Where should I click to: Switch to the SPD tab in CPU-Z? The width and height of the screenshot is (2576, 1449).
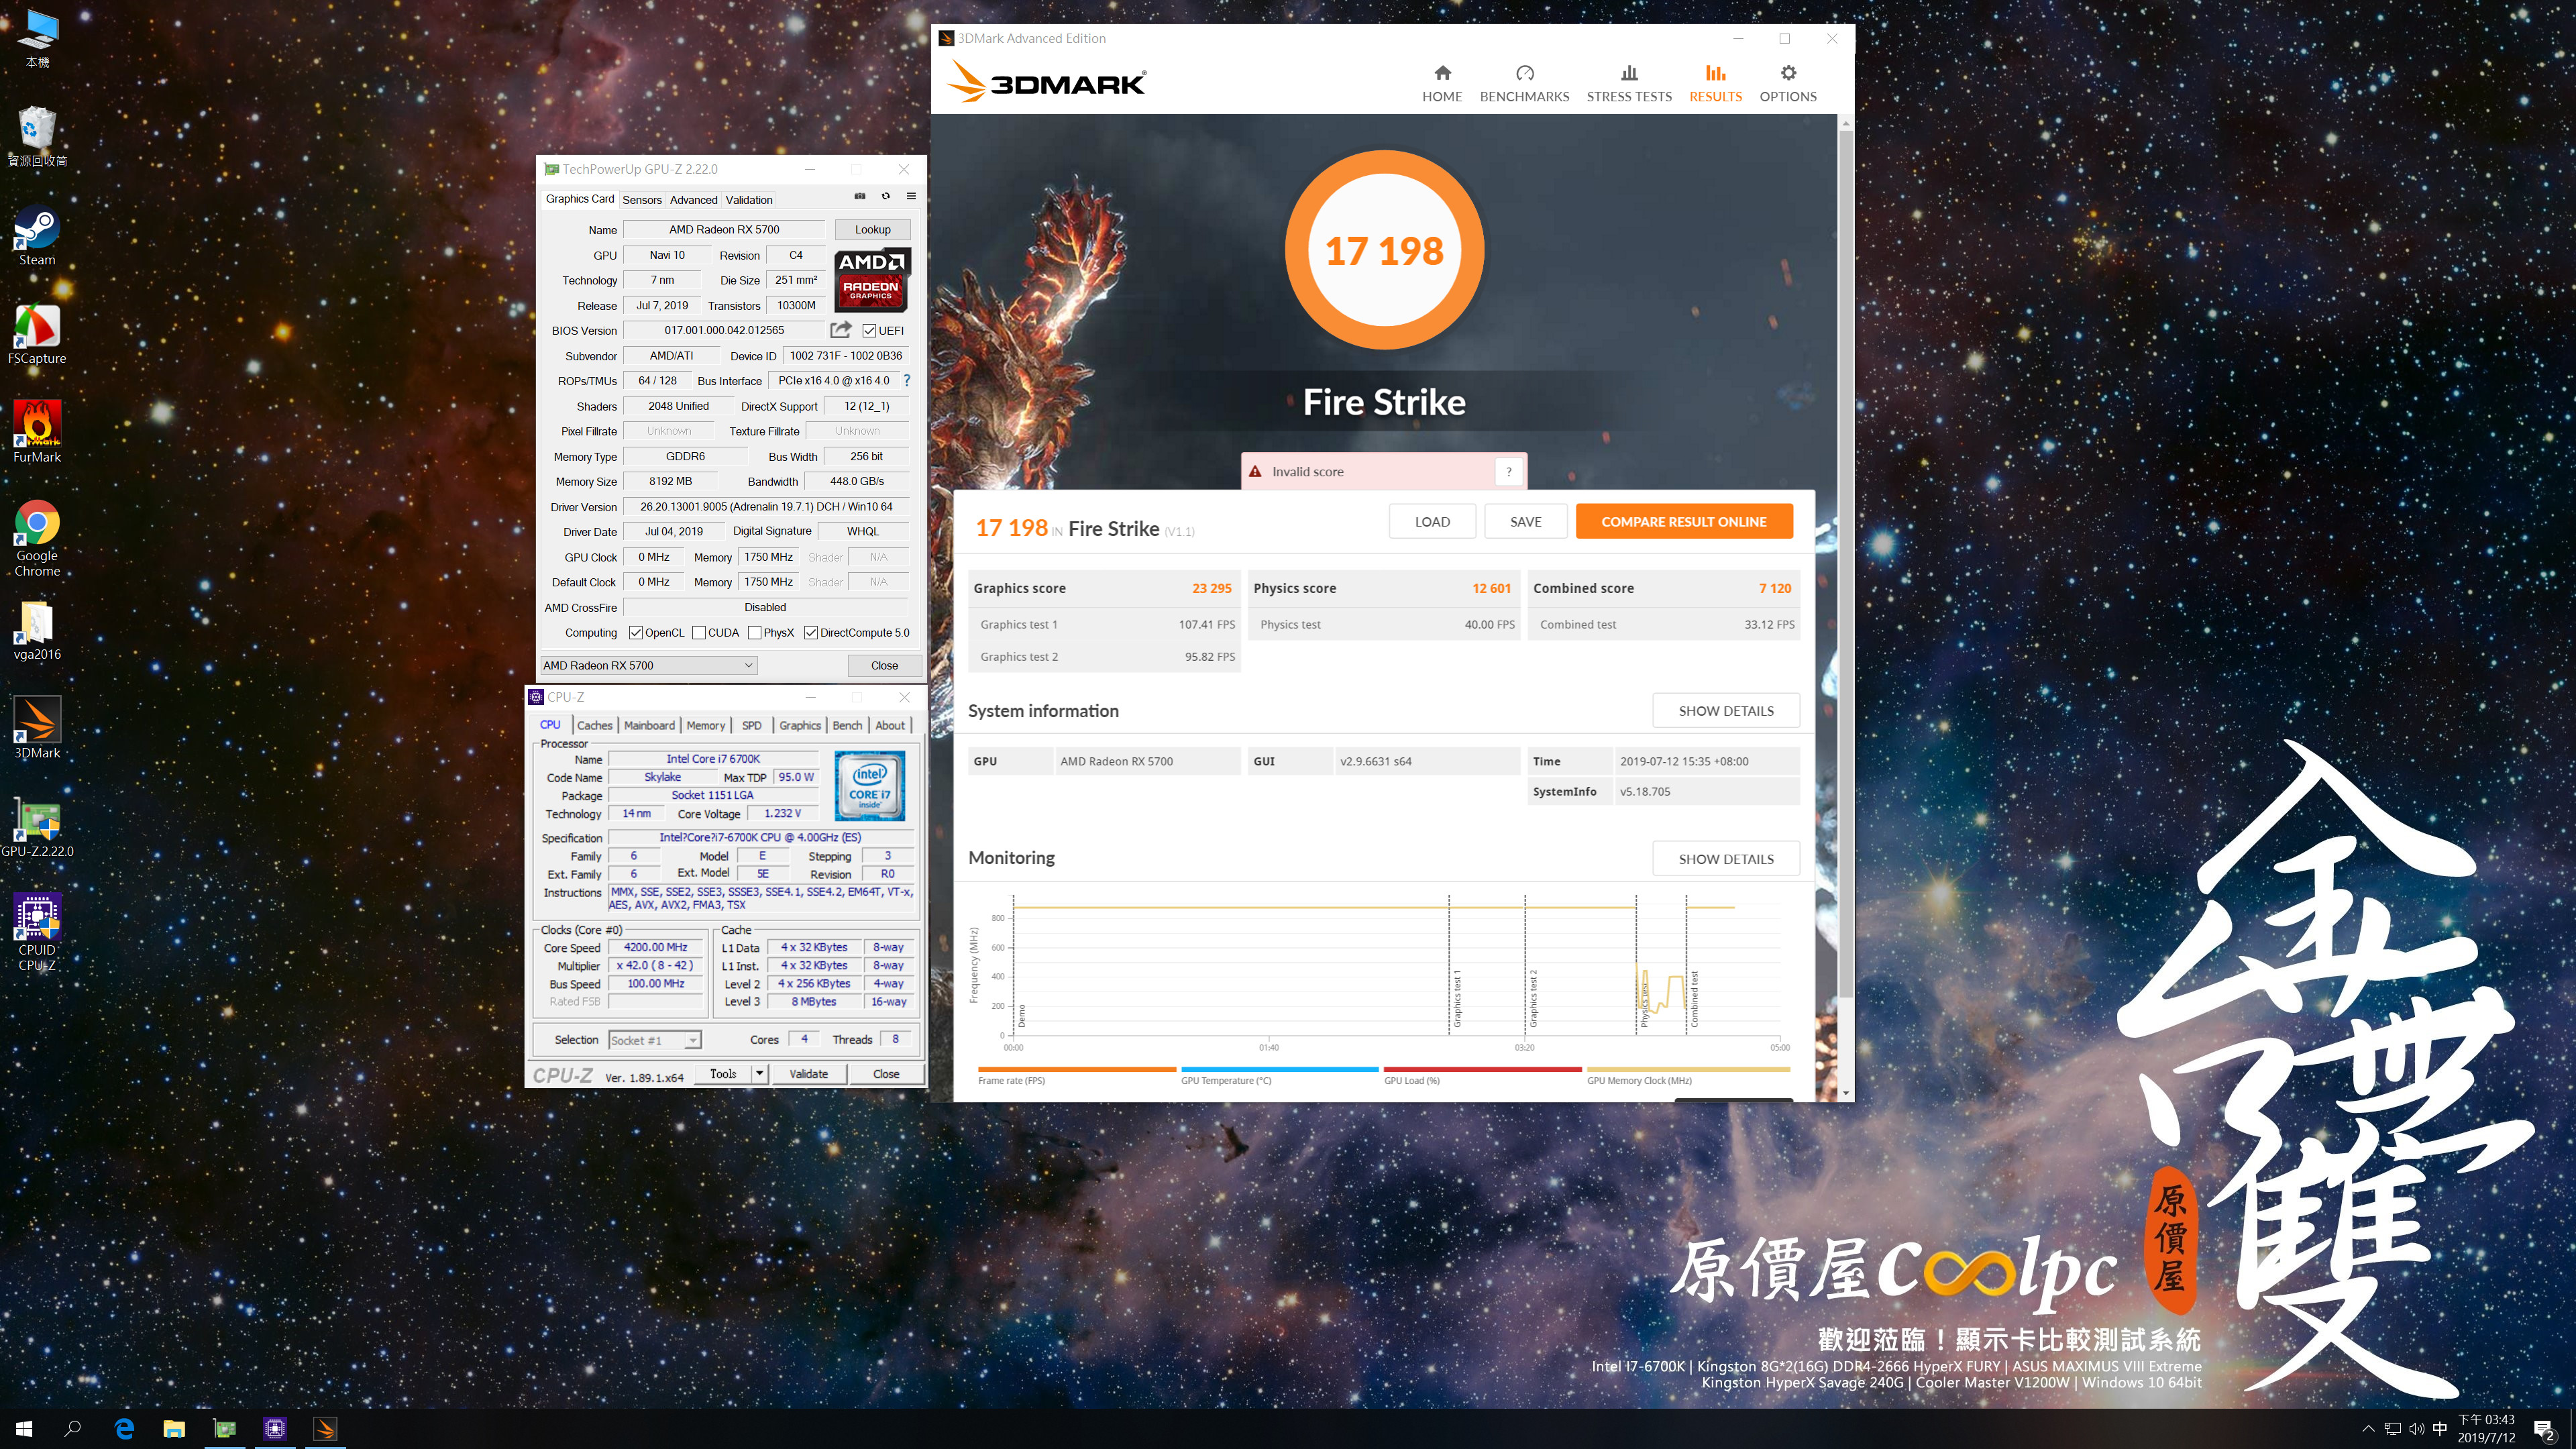click(752, 725)
